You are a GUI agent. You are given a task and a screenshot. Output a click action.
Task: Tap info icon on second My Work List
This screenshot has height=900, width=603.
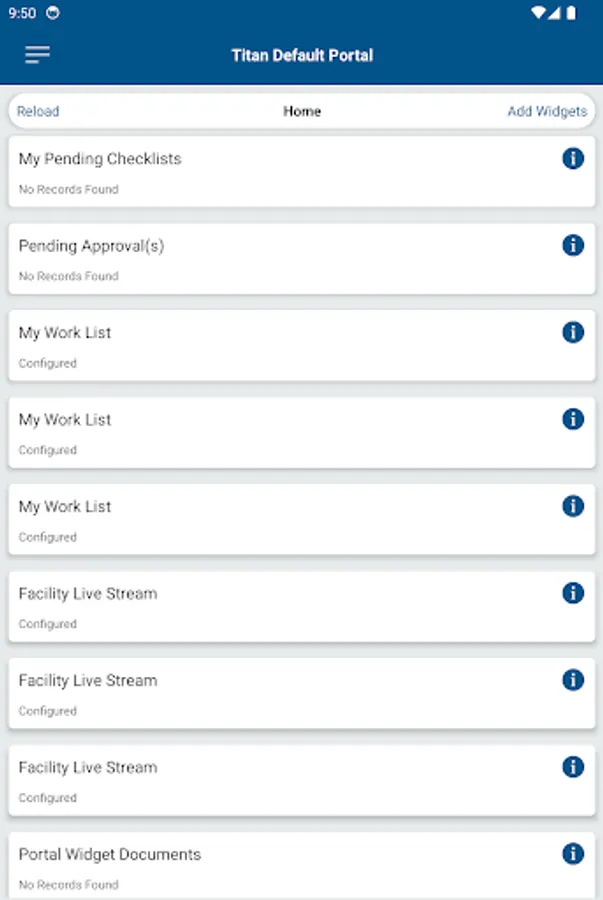[x=573, y=419]
